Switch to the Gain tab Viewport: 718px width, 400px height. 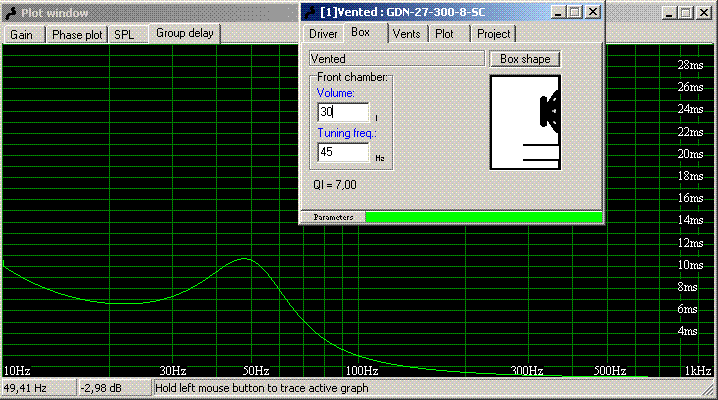point(22,34)
